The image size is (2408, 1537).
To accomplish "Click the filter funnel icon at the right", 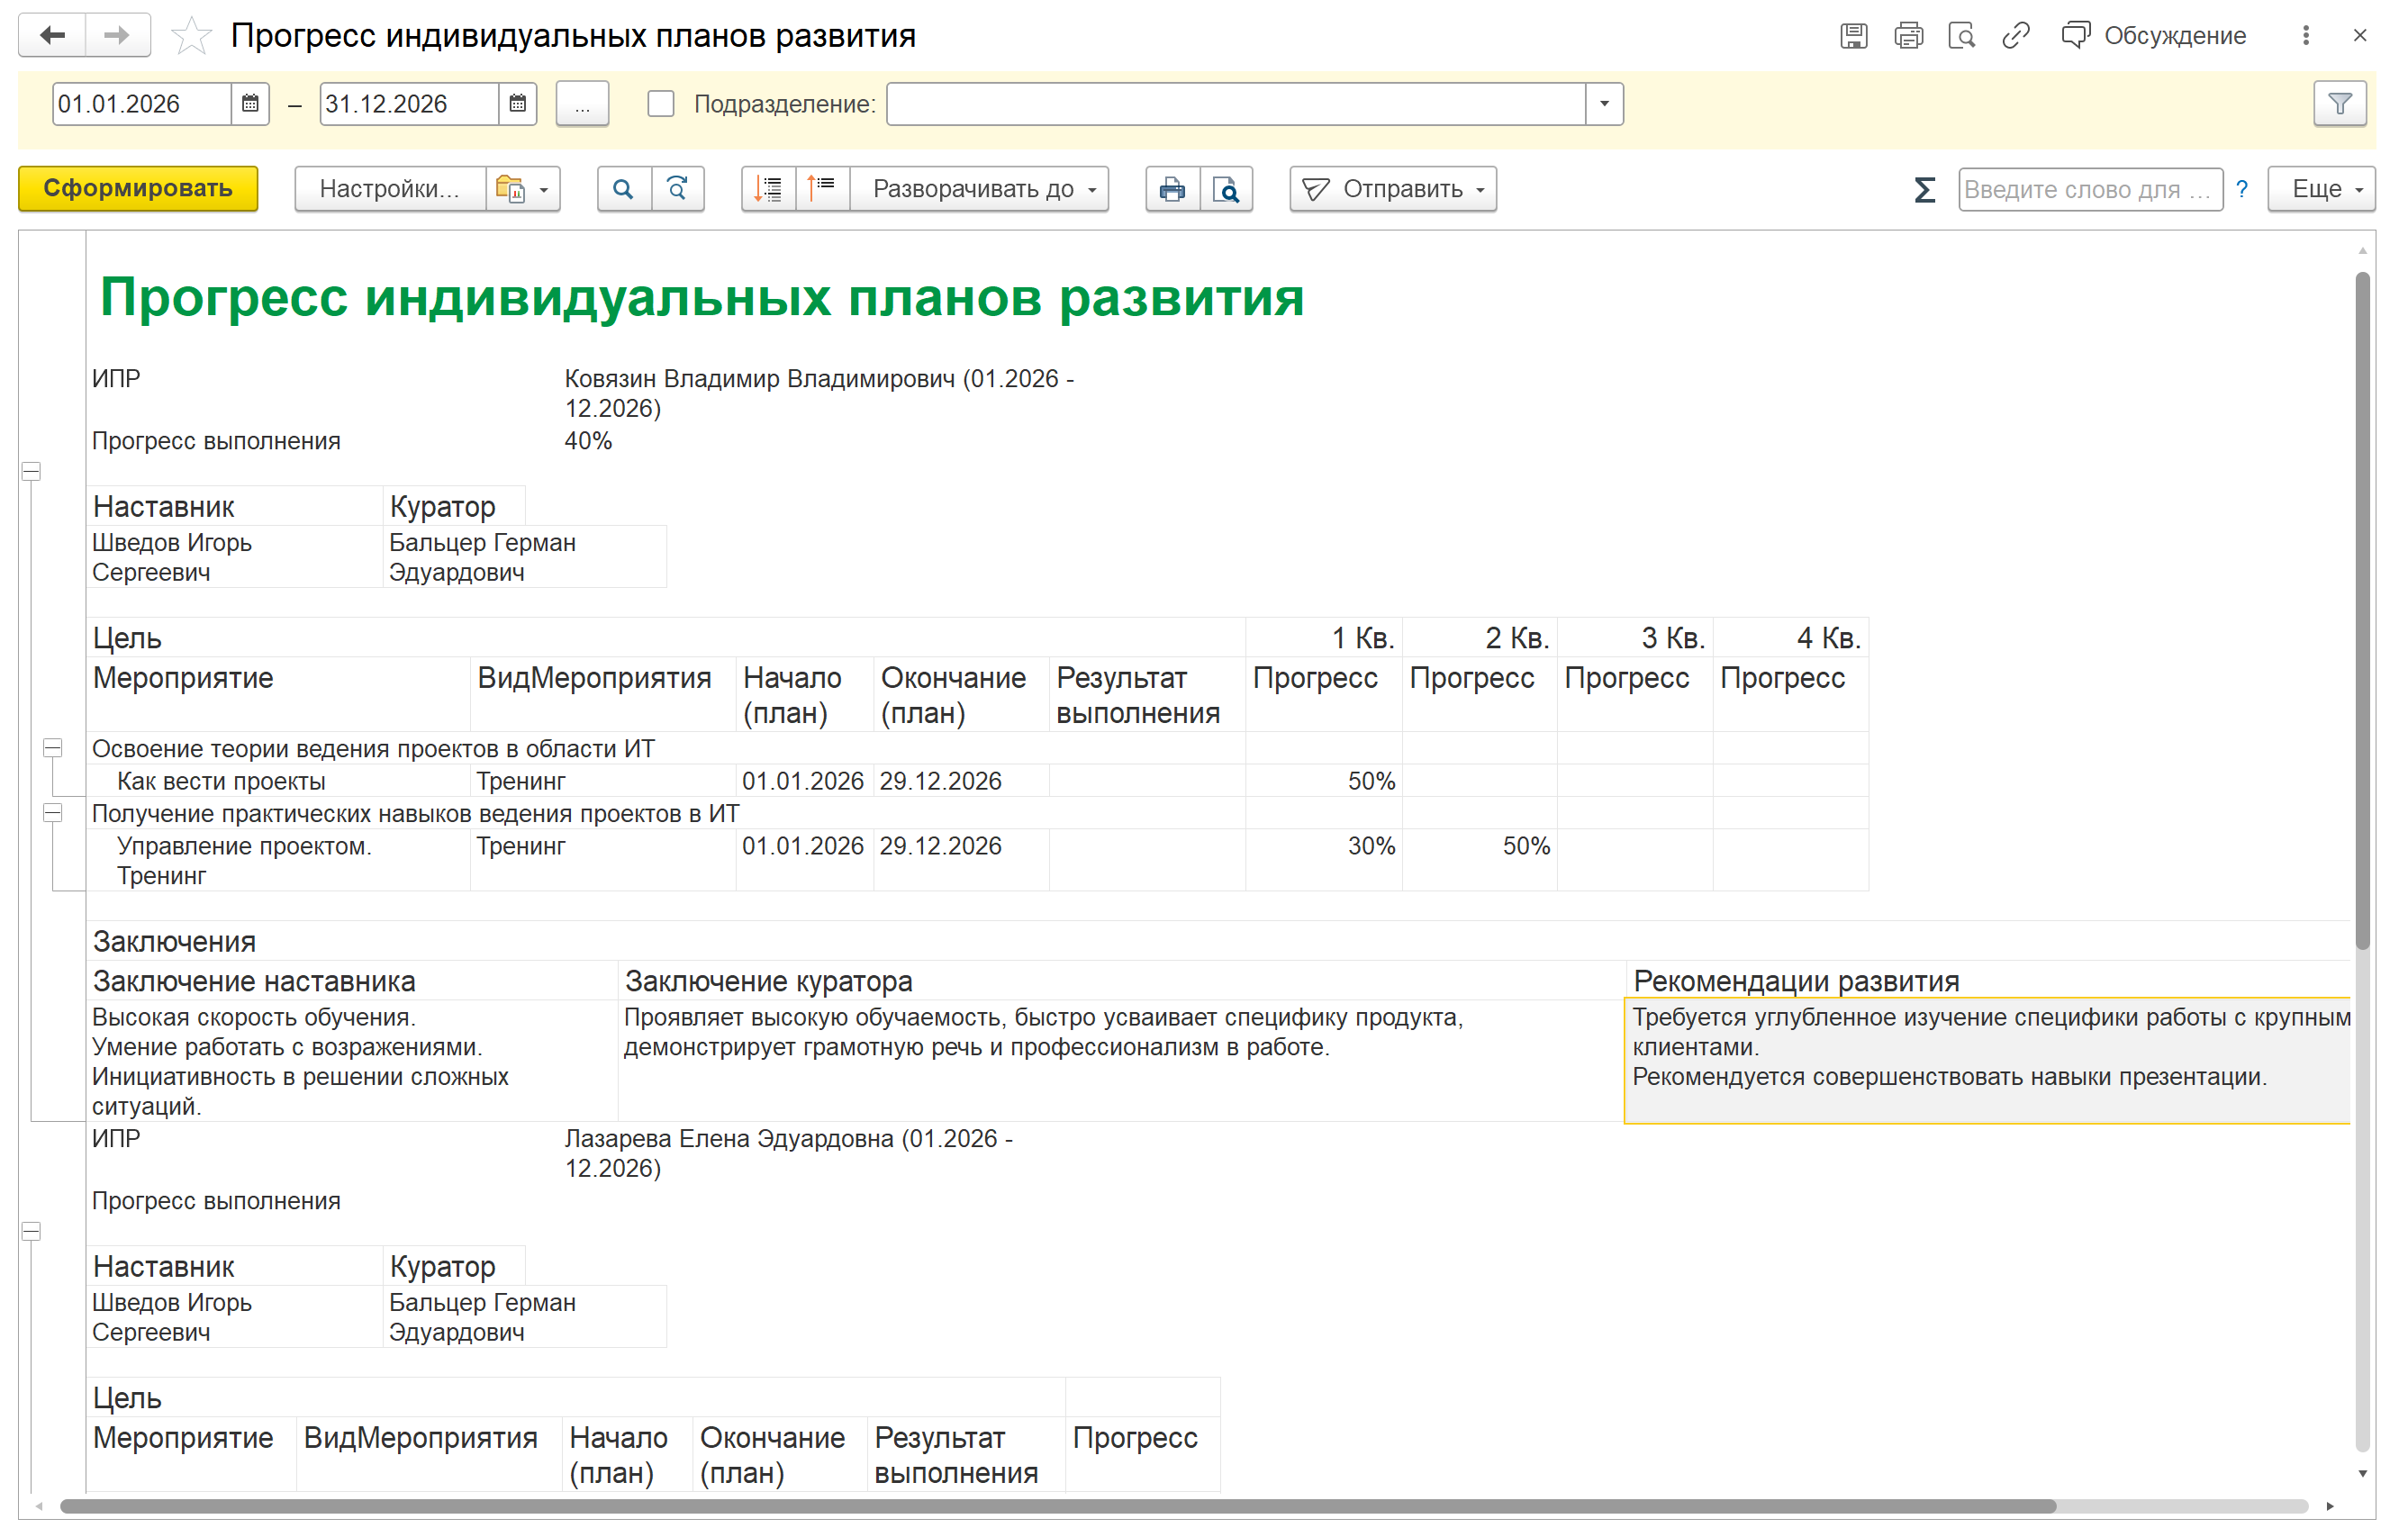I will (x=2339, y=104).
